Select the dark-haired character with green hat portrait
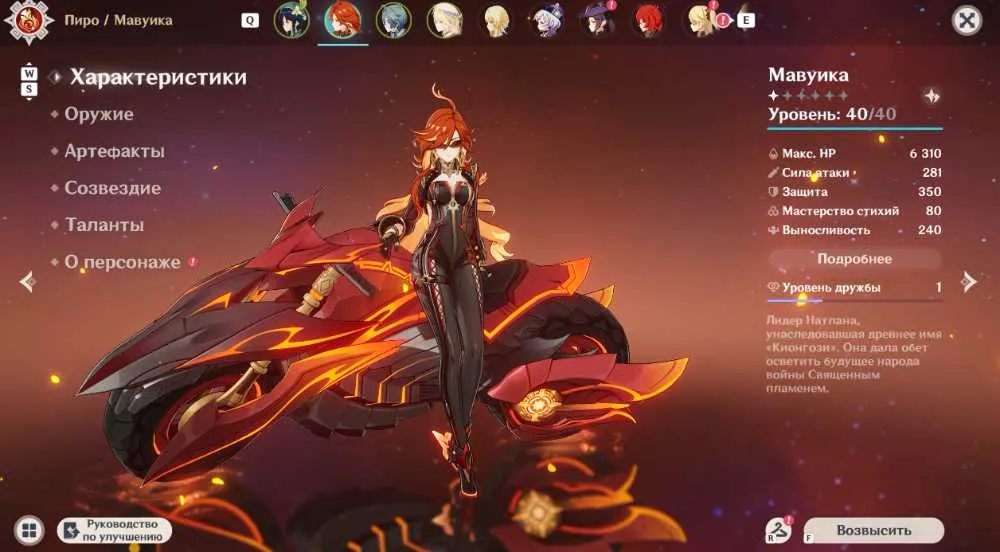The image size is (1000, 552). (x=291, y=20)
